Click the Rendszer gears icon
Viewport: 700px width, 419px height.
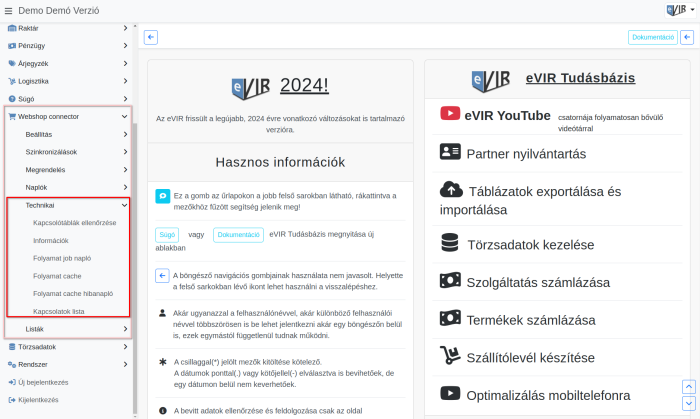point(12,365)
